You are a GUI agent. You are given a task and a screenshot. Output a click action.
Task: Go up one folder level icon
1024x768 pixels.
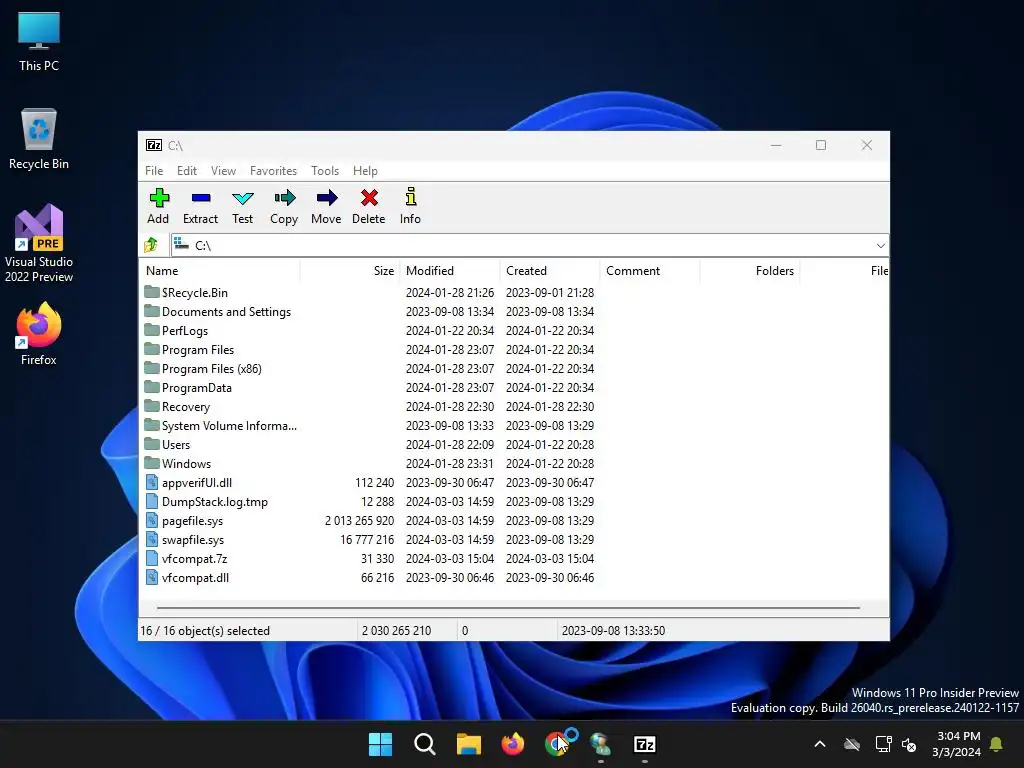pos(151,245)
